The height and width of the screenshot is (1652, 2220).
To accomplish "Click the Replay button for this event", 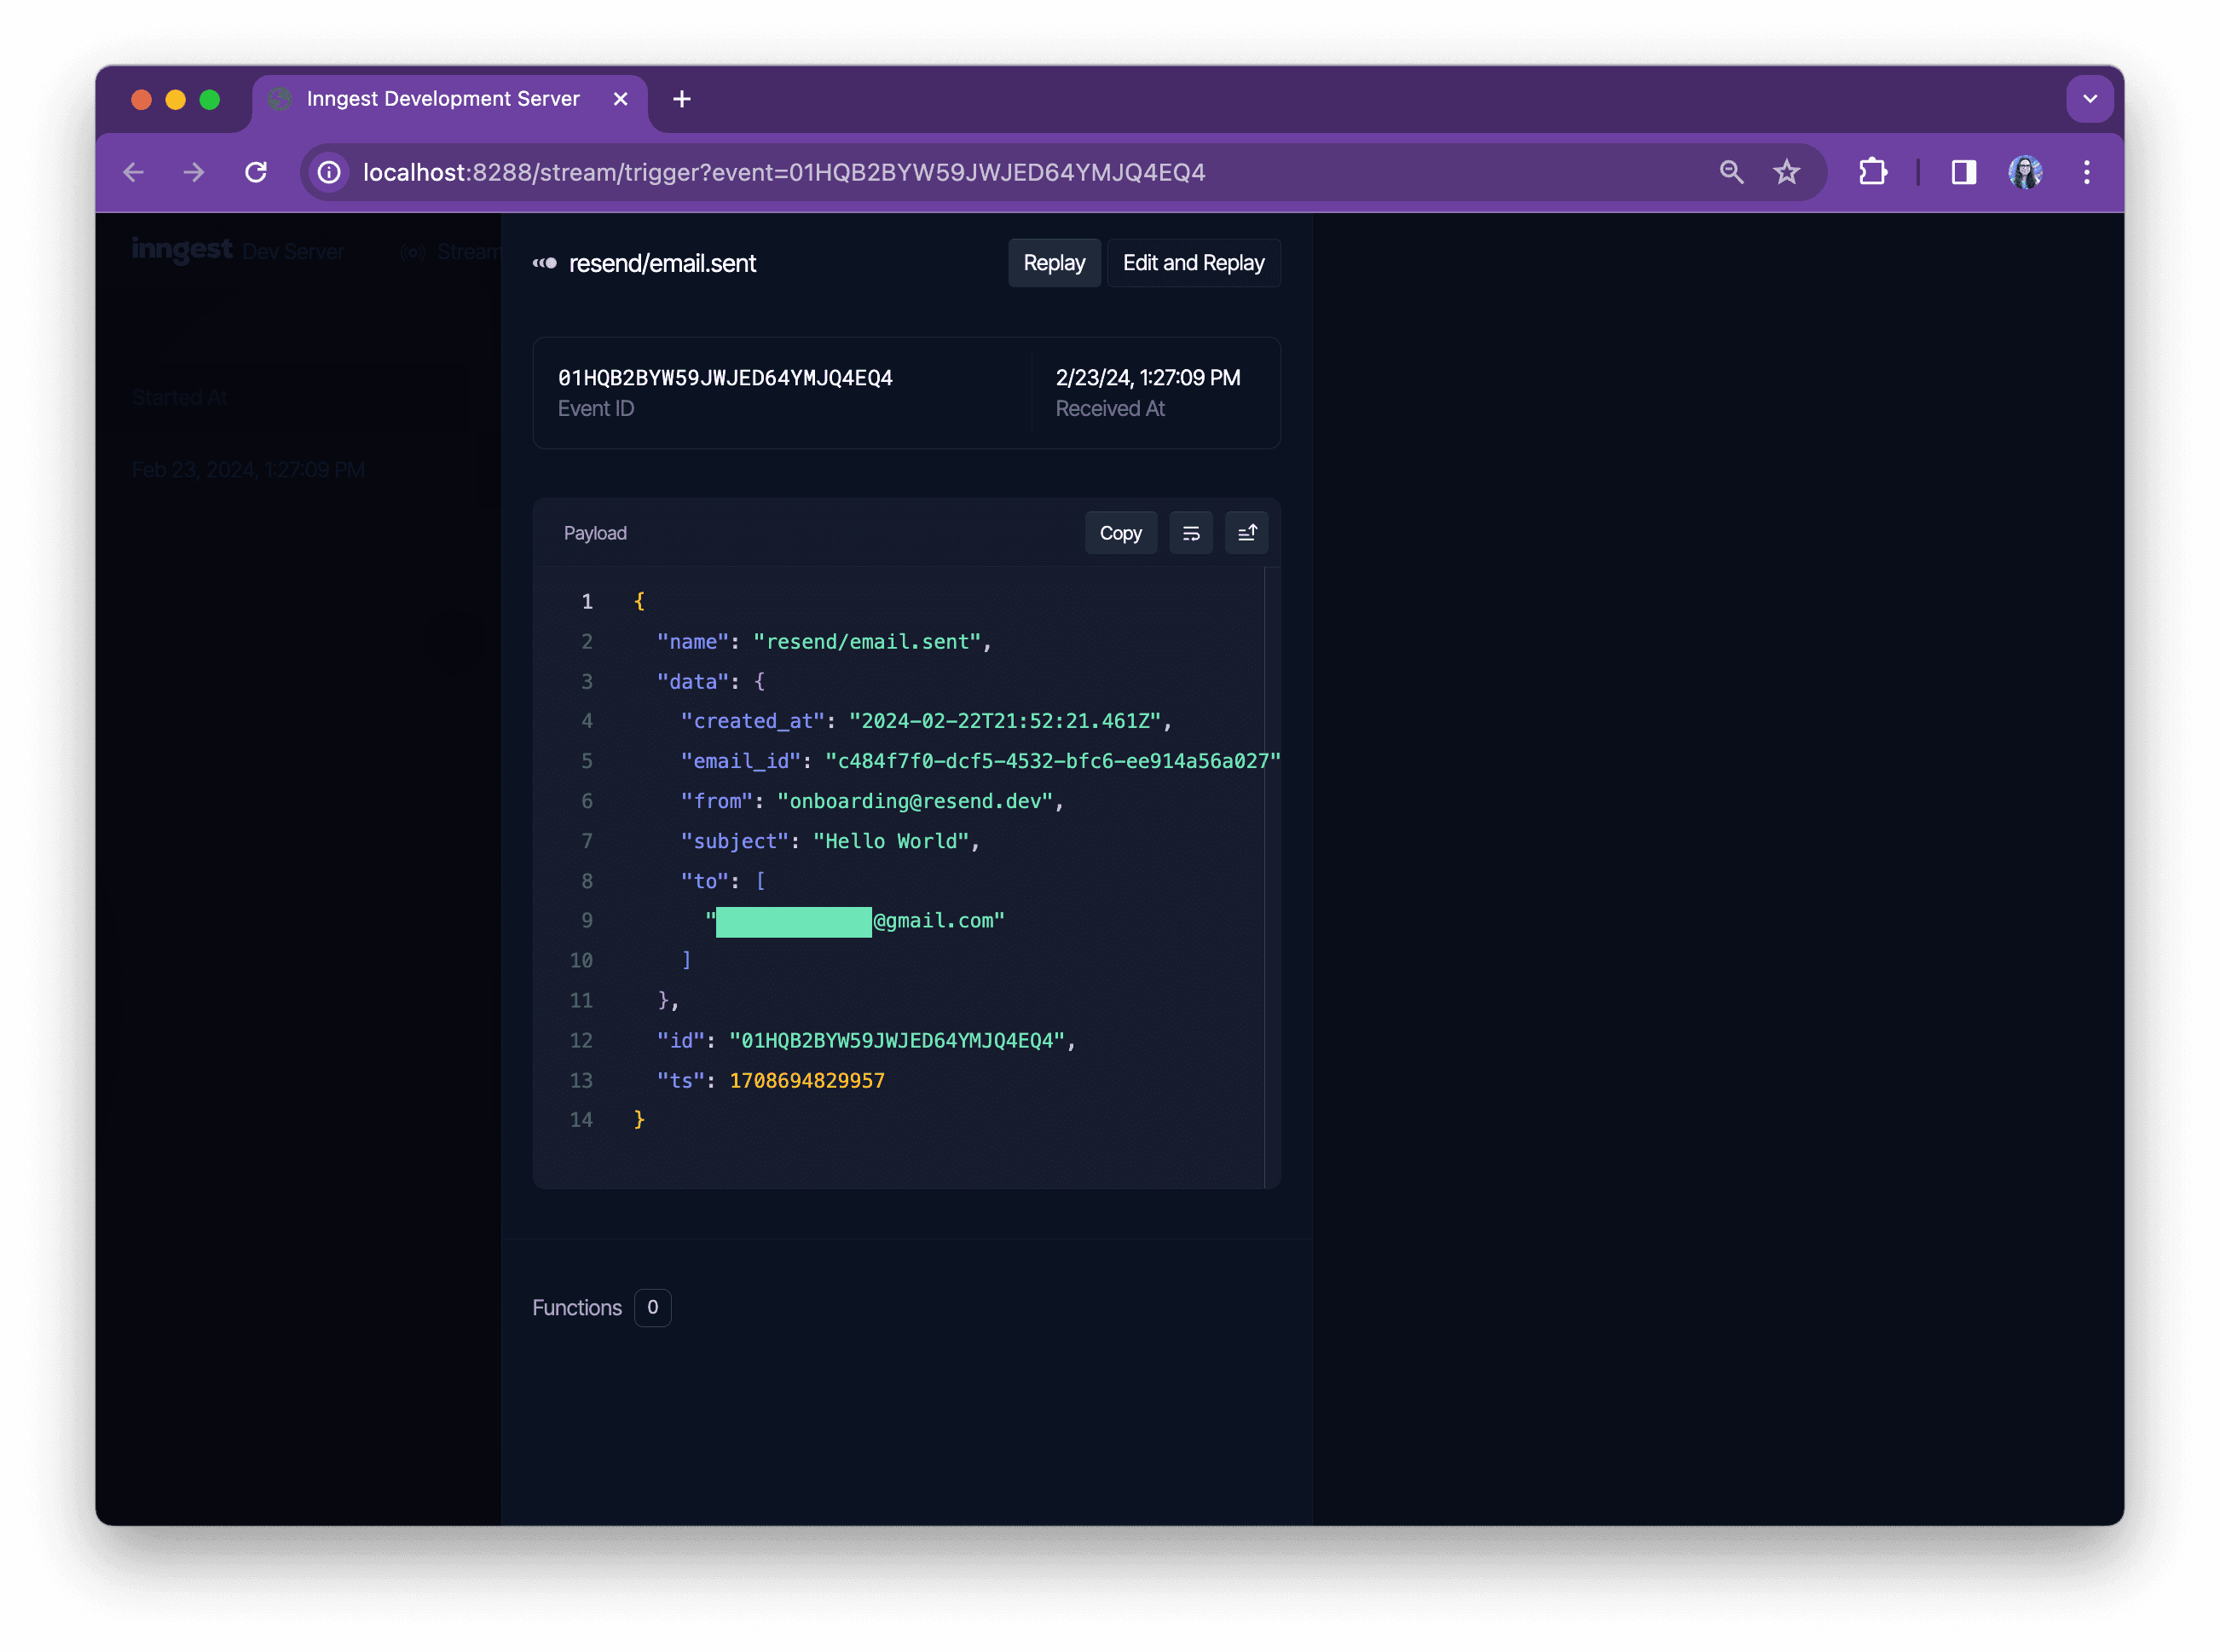I will pyautogui.click(x=1054, y=262).
